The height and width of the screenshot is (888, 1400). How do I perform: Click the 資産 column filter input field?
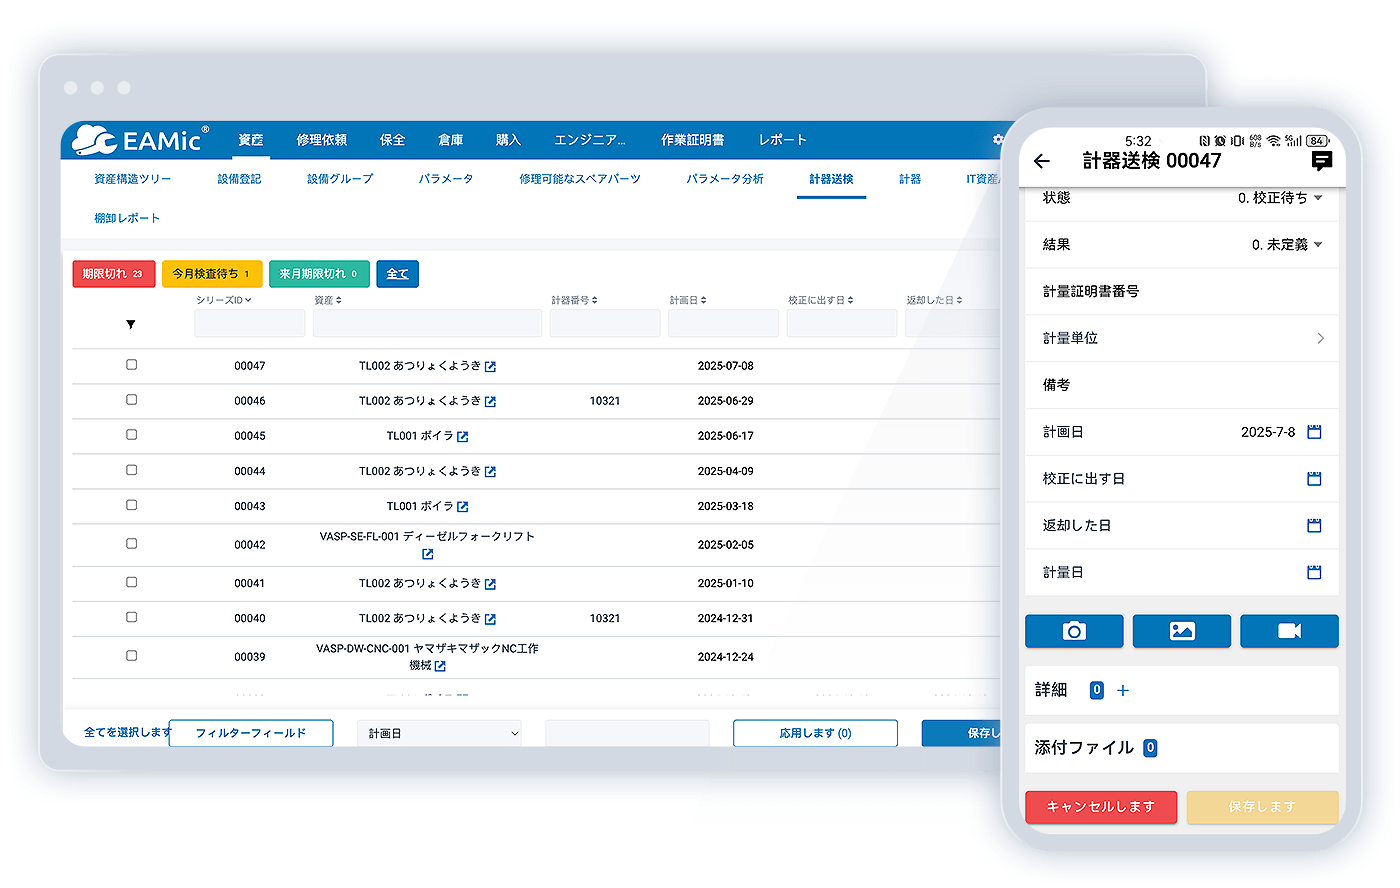coord(427,323)
